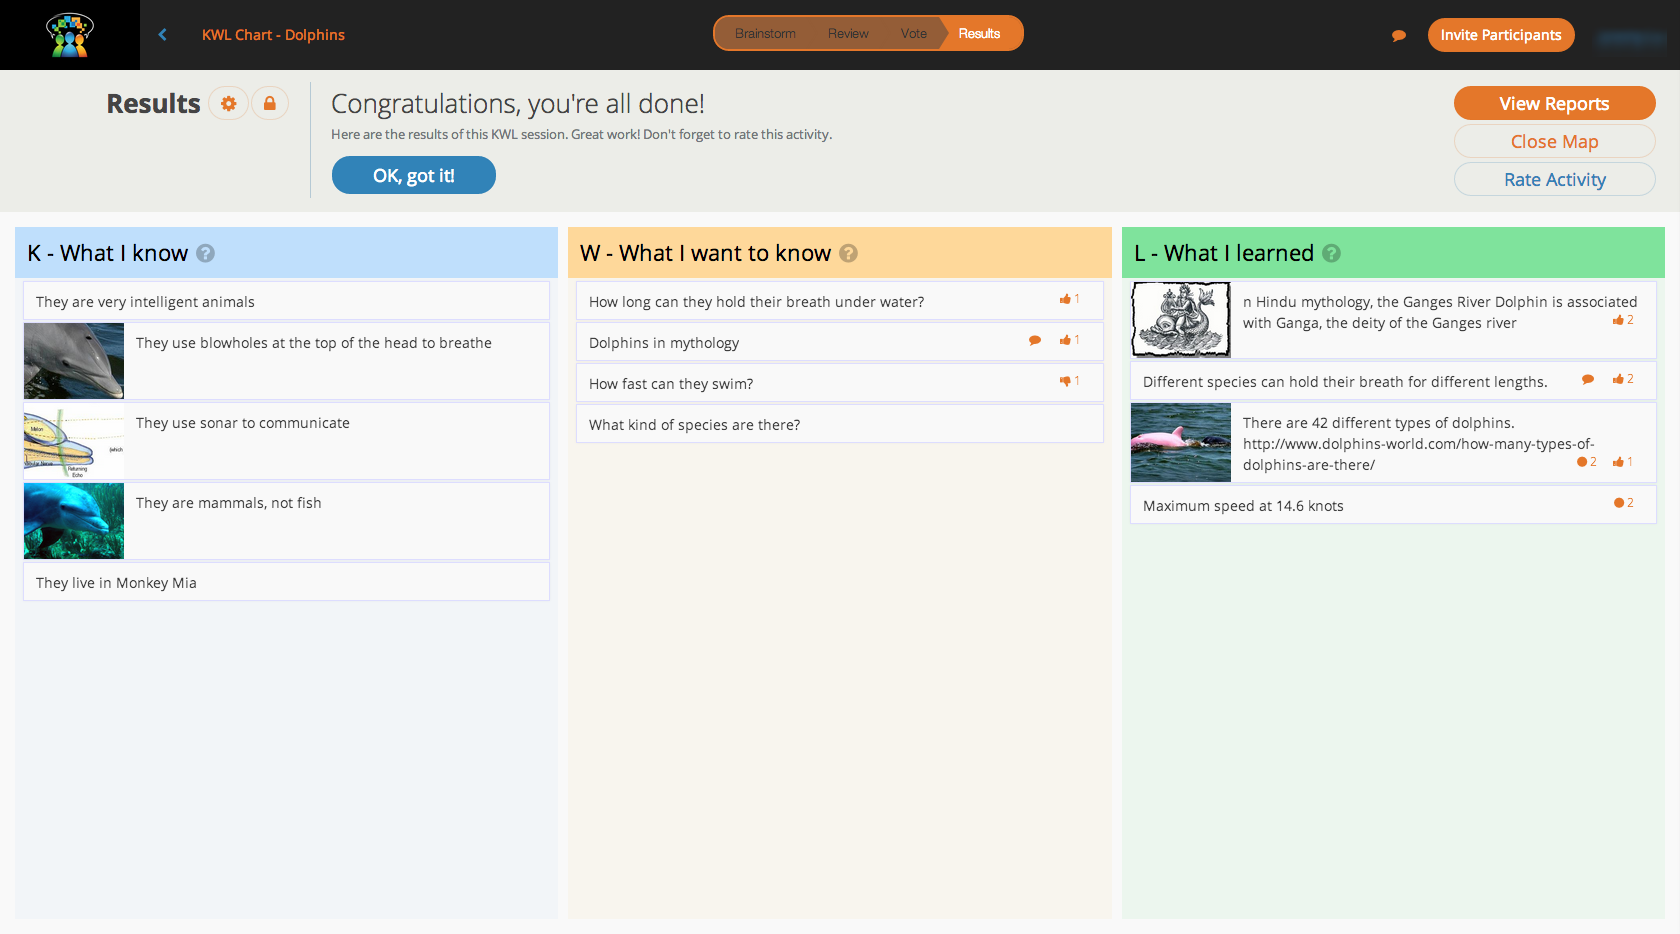This screenshot has width=1680, height=934.
Task: Open the Hindu mythology engraving thumbnail
Action: tap(1181, 319)
